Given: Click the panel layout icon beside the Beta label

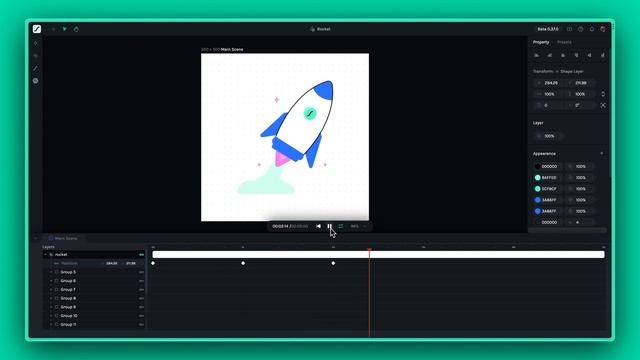Looking at the screenshot, I should pyautogui.click(x=569, y=29).
